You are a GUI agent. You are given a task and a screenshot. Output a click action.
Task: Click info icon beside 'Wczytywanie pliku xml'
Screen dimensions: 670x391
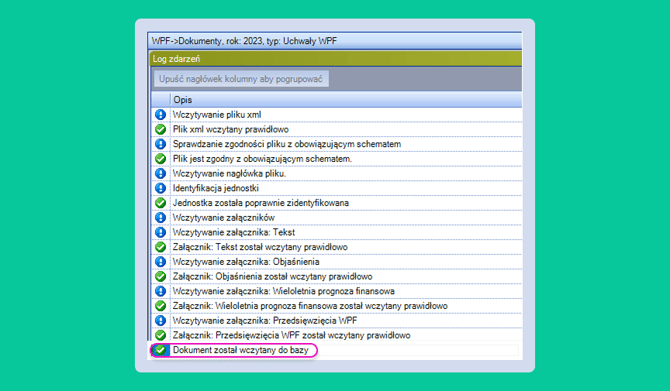[x=160, y=115]
